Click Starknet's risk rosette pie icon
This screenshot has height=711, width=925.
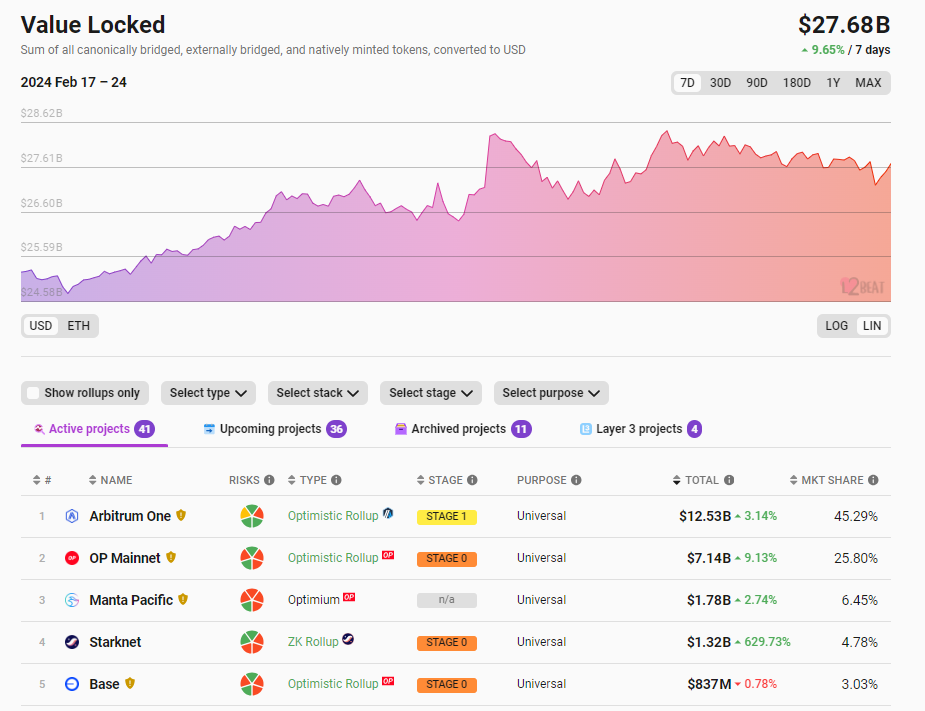click(252, 641)
